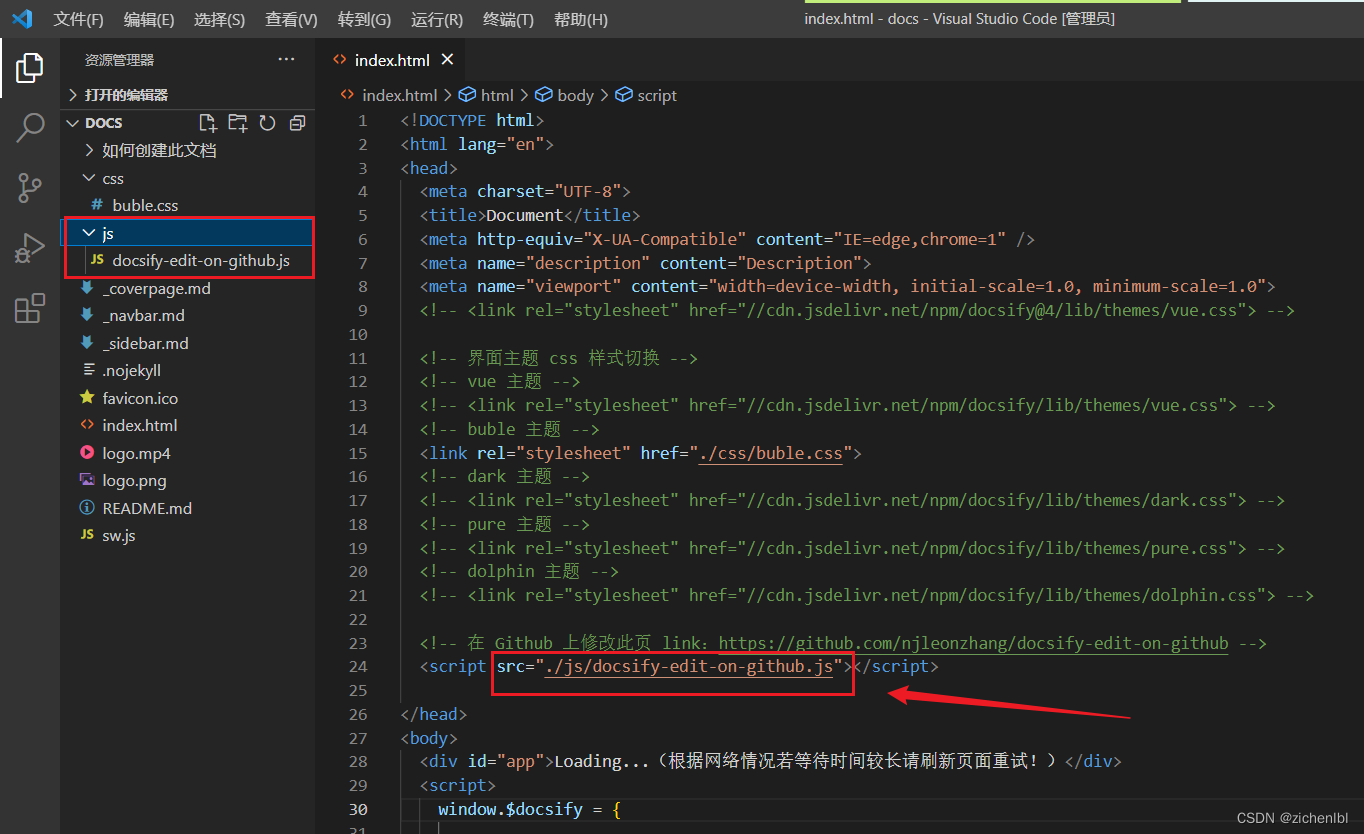The image size is (1364, 834).
Task: Expand the 如何创建此文档 folder
Action: [x=188, y=150]
